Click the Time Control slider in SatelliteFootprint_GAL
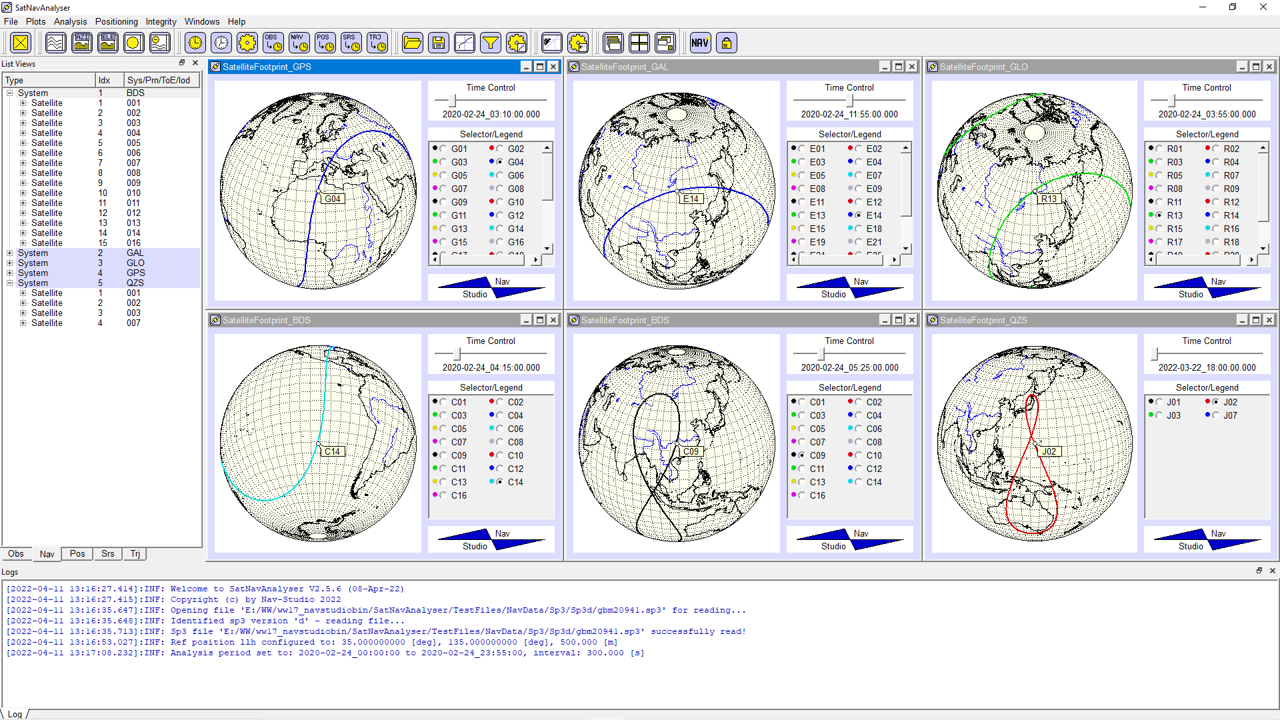The width and height of the screenshot is (1280, 720). click(x=850, y=101)
